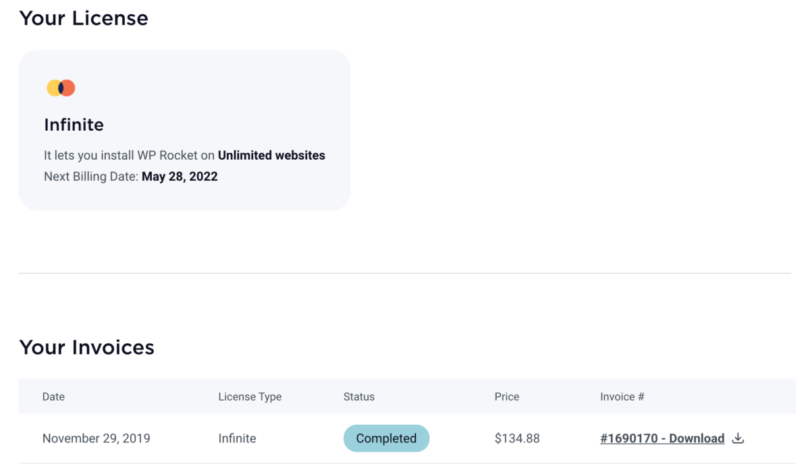
Task: Click the License Type column header
Action: [250, 397]
